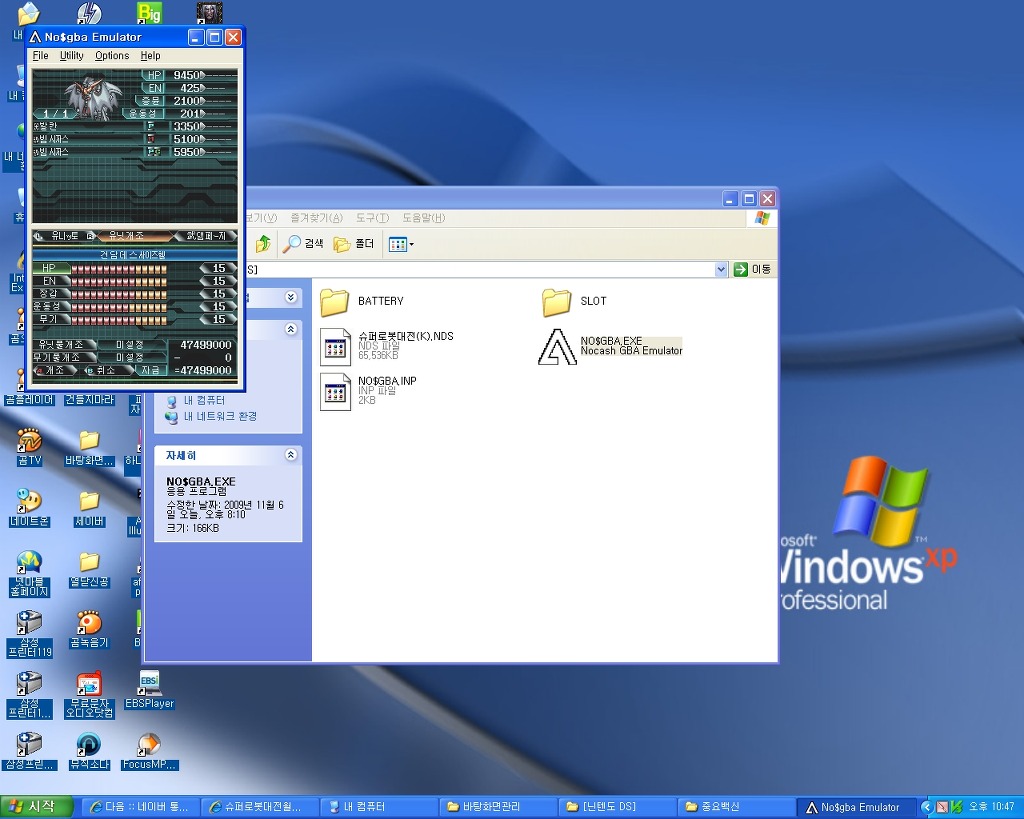Select the NO$GBA.EXE application icon
The width and height of the screenshot is (1024, 819).
[x=556, y=346]
